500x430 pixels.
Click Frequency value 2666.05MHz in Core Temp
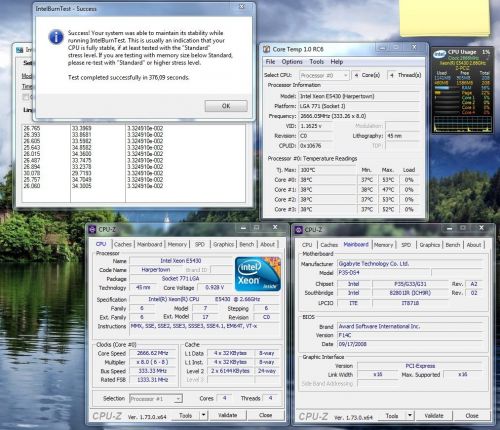pos(359,116)
